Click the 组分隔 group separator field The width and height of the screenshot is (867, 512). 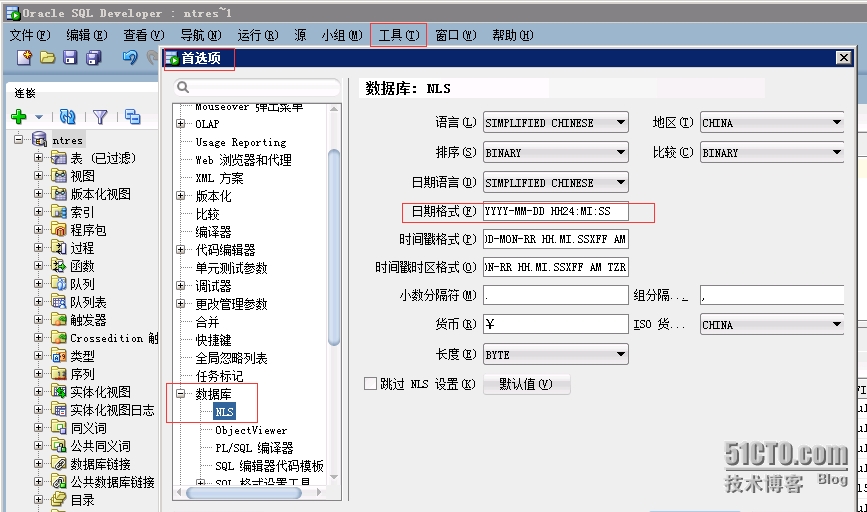click(772, 295)
